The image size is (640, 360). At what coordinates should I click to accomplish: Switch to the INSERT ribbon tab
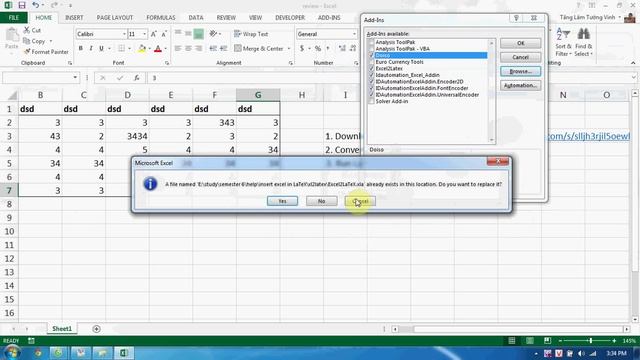tap(74, 18)
